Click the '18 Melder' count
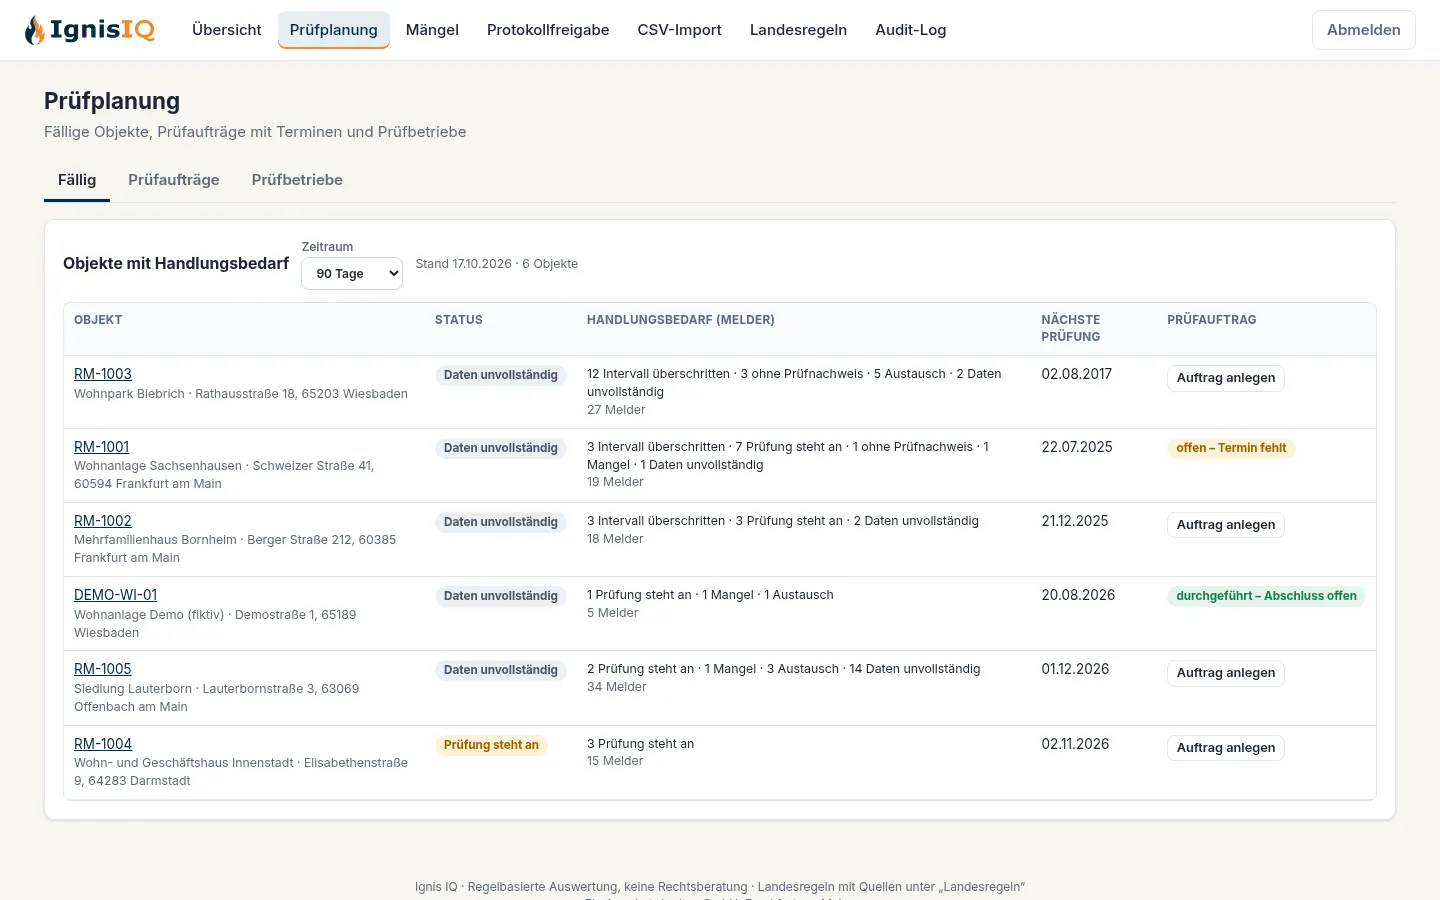Screen dimensions: 1440x900 [x=615, y=539]
